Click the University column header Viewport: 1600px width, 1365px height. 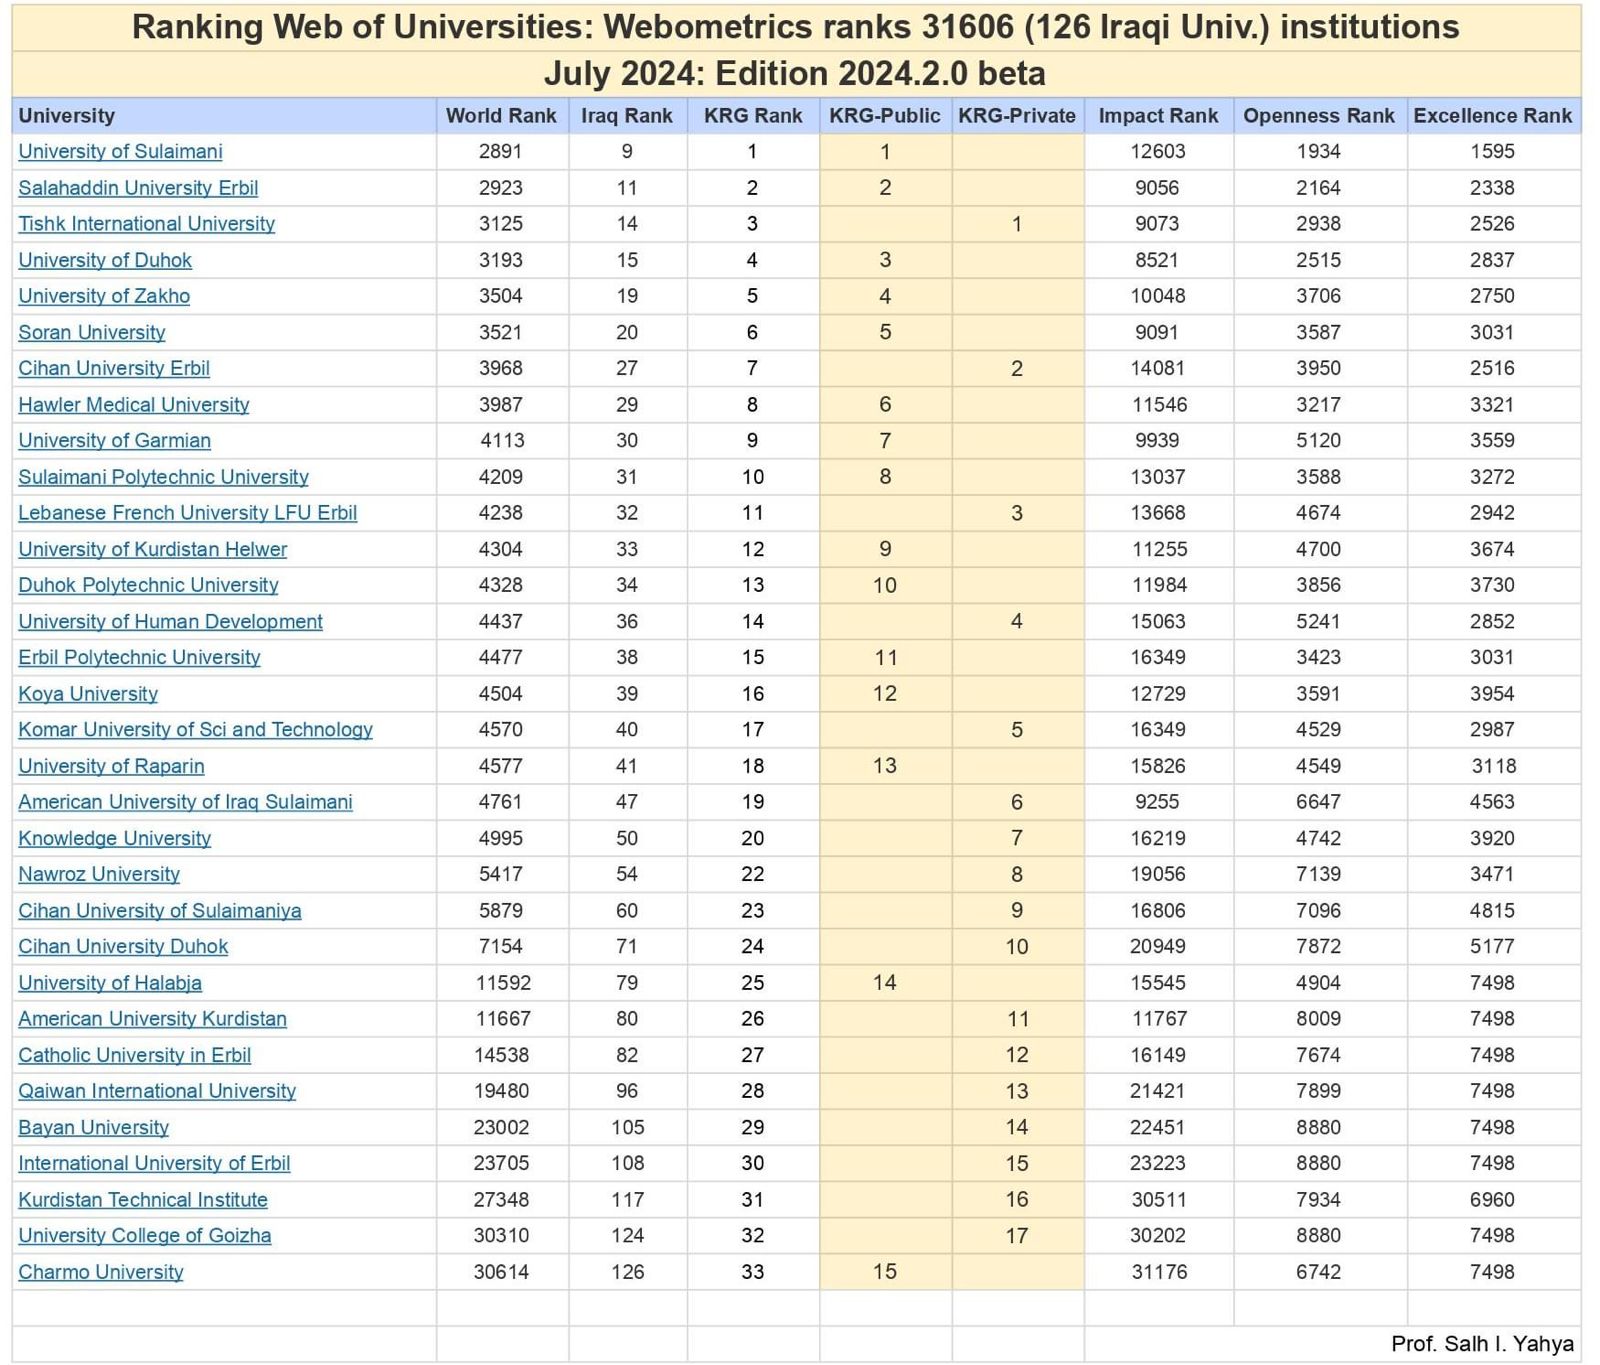(67, 116)
